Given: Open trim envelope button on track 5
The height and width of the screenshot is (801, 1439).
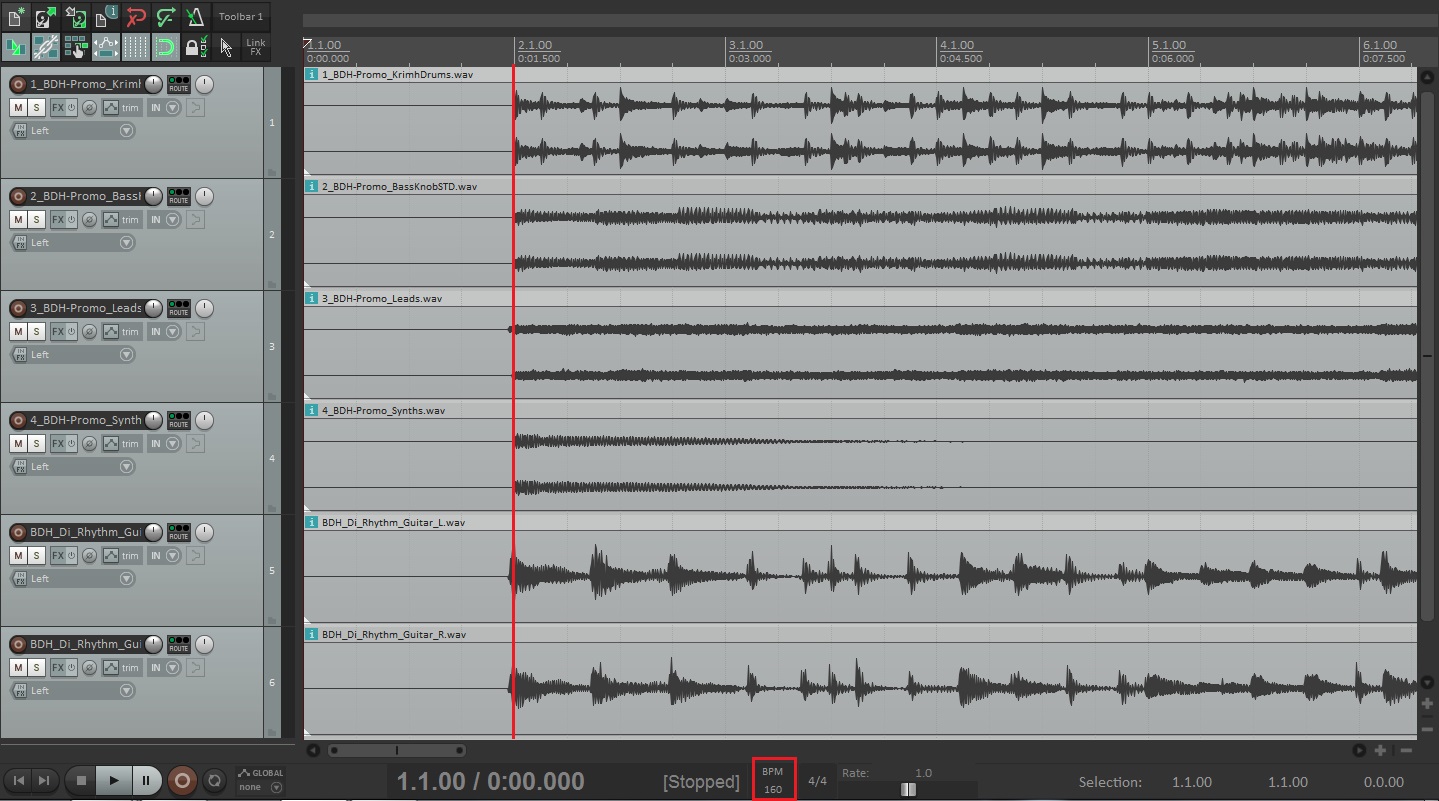Looking at the screenshot, I should point(121,555).
